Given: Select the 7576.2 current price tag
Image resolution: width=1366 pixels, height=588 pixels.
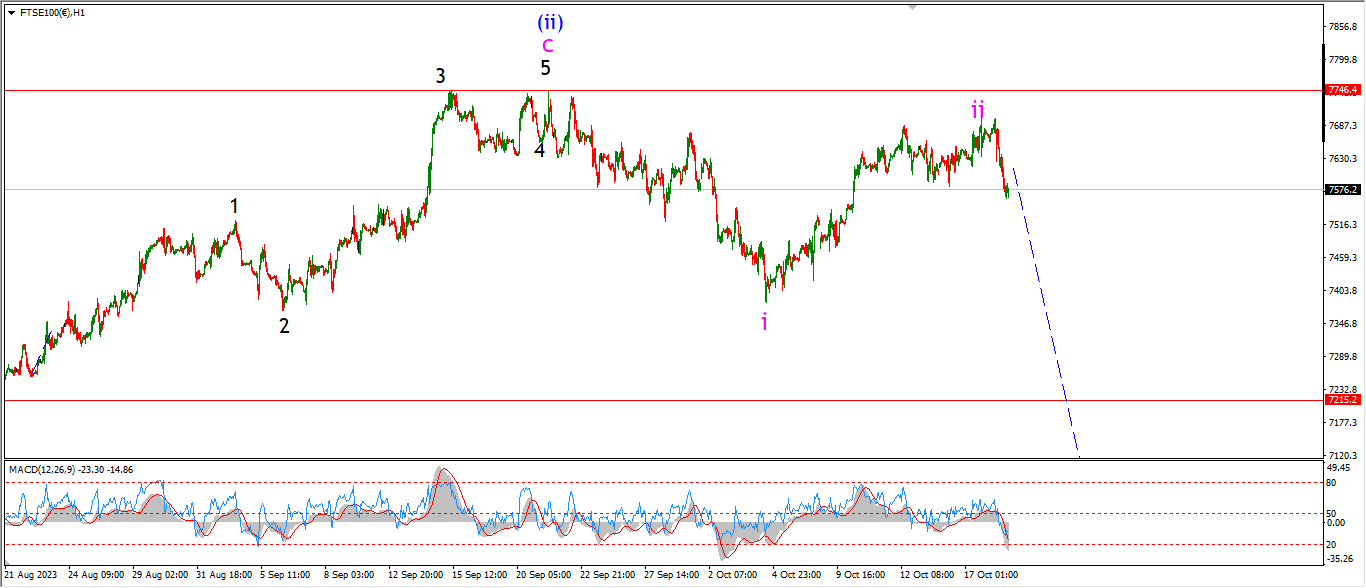Looking at the screenshot, I should click(x=1341, y=189).
